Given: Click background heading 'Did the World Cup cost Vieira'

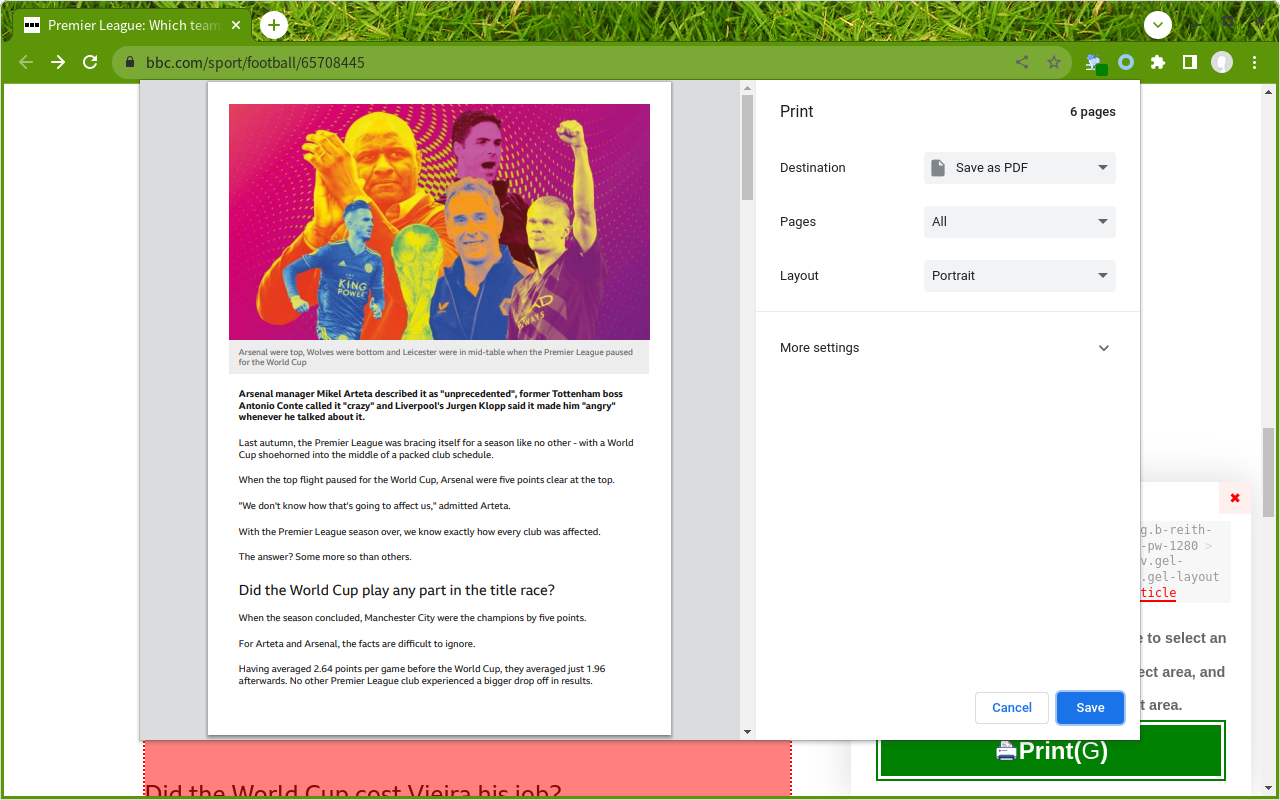Looking at the screenshot, I should click(x=353, y=790).
